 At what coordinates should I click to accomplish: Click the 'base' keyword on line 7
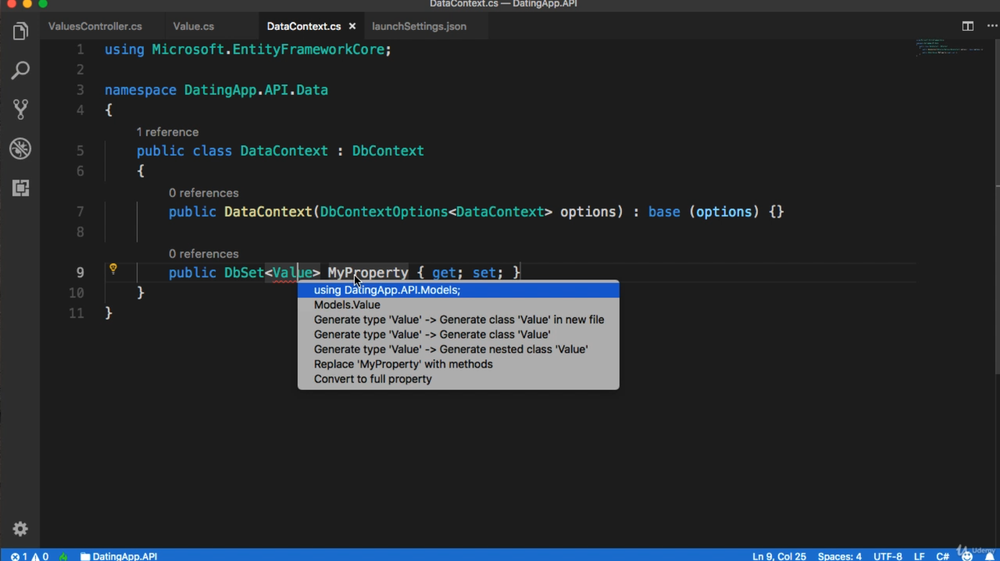[664, 212]
